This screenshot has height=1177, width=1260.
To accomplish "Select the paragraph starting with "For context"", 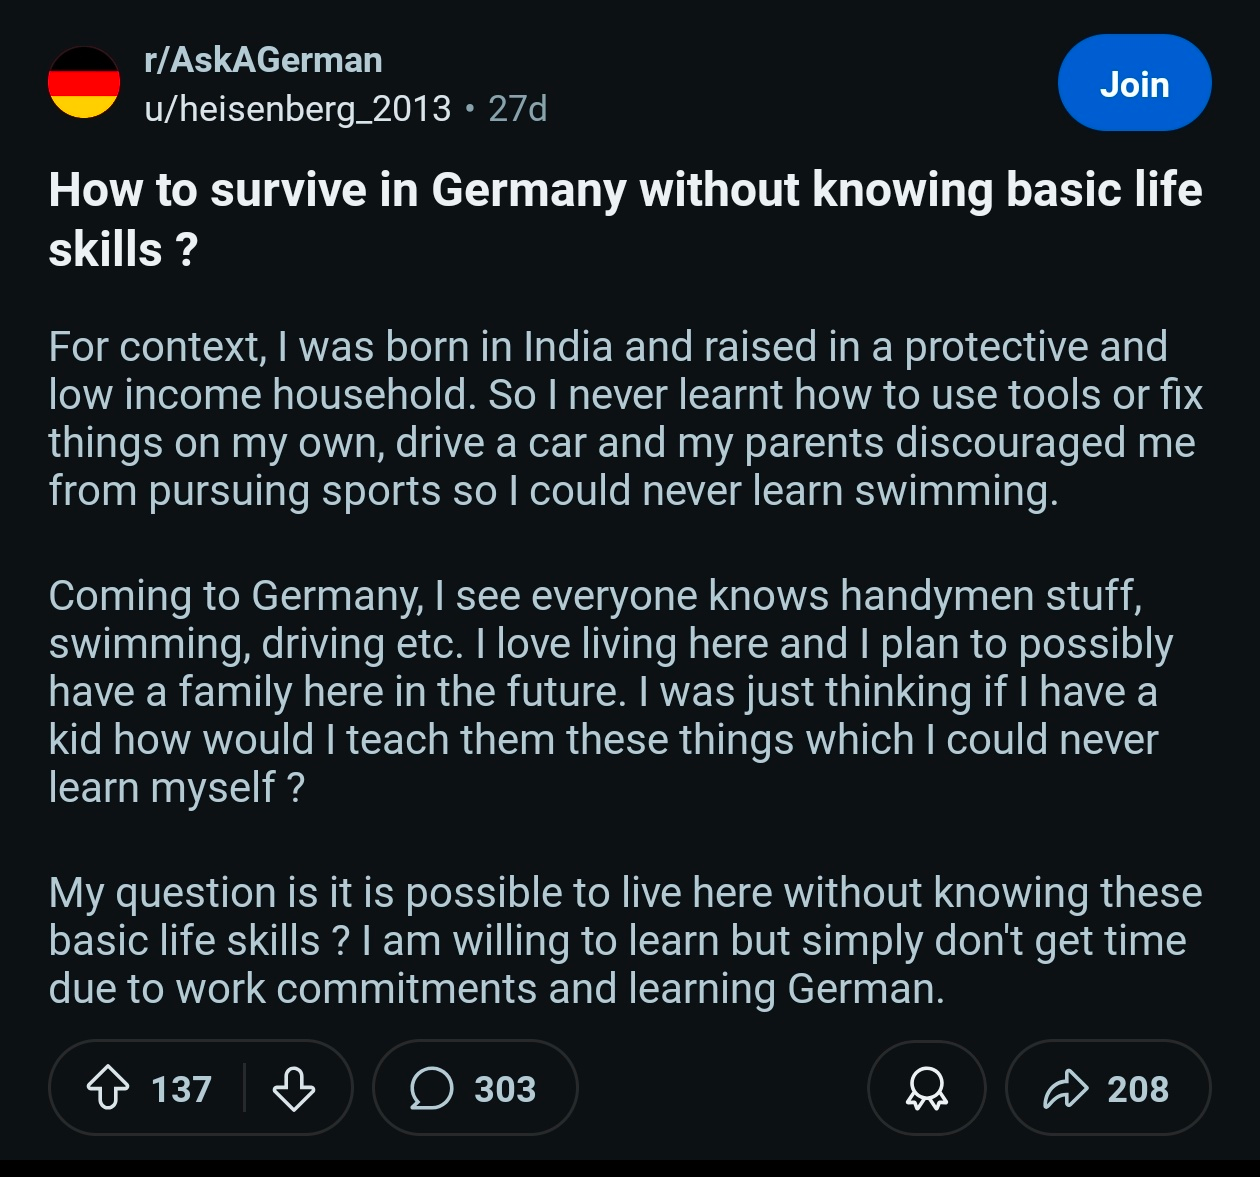I will point(625,419).
